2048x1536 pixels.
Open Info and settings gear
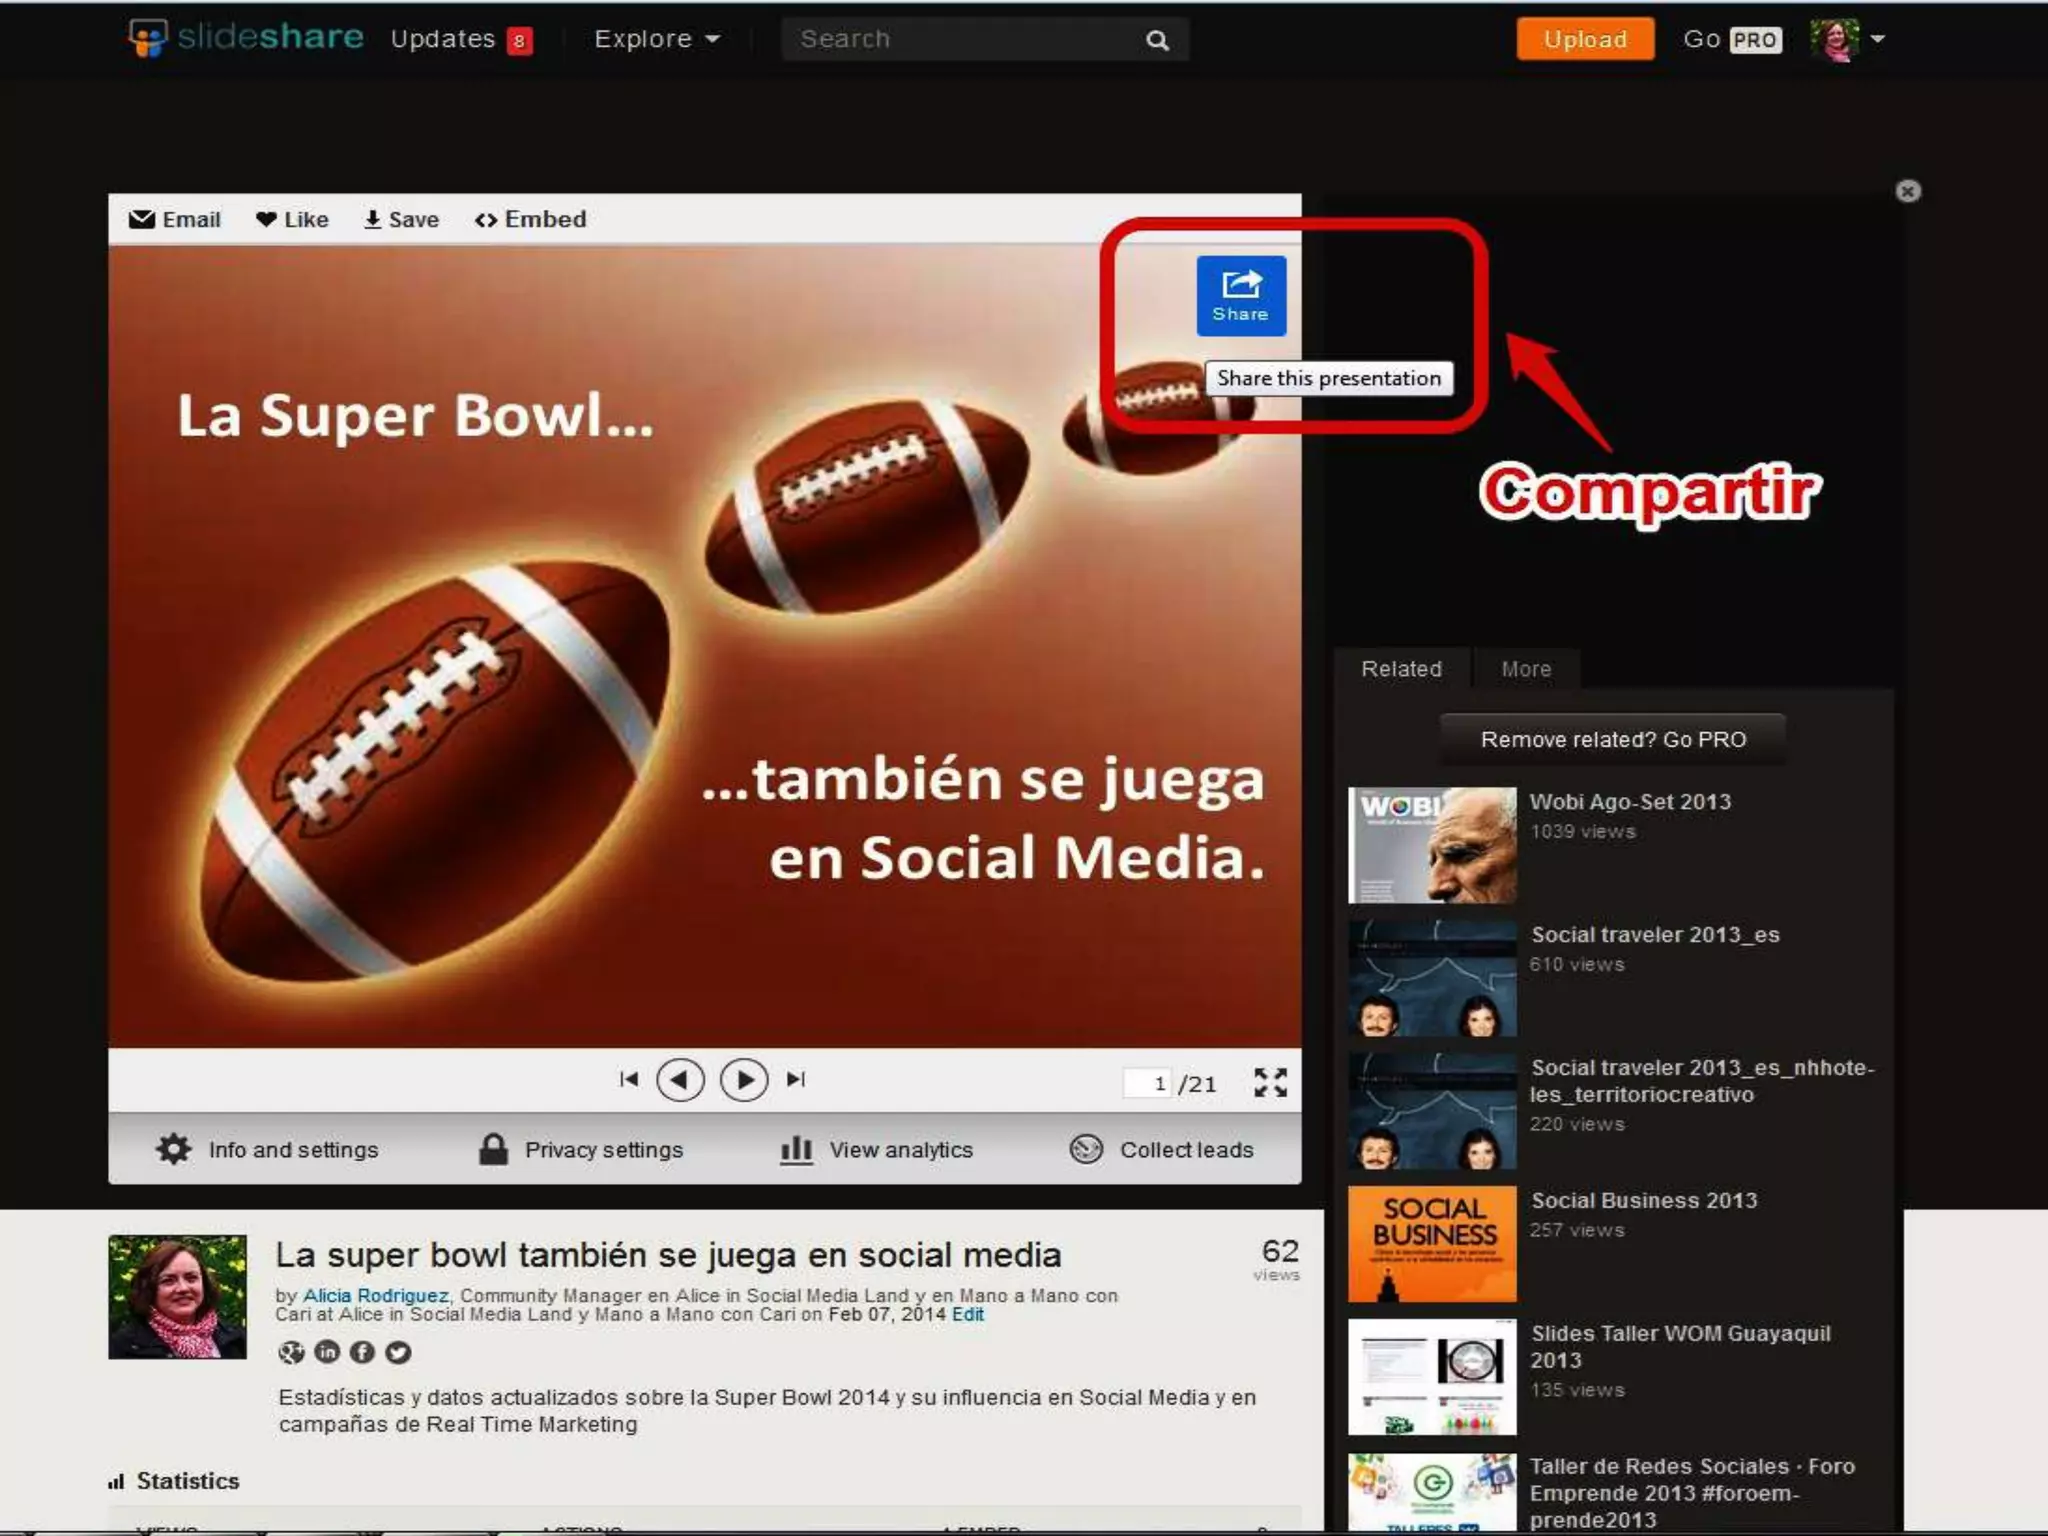(x=174, y=1149)
